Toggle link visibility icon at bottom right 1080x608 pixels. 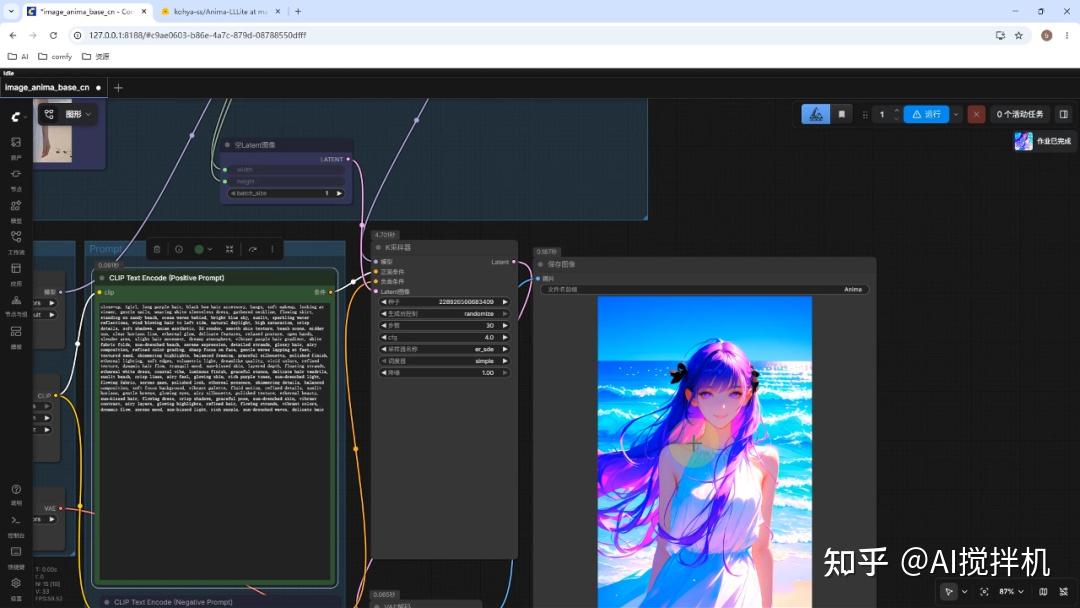coord(1063,591)
